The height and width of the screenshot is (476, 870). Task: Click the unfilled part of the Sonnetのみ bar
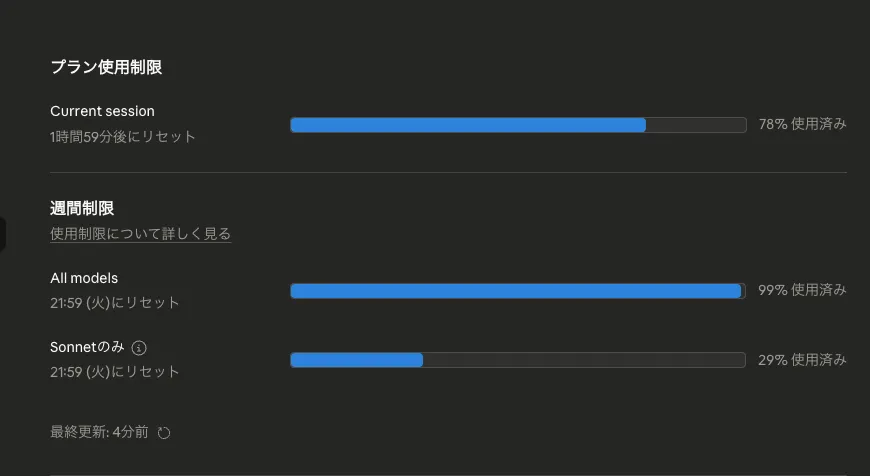point(584,360)
